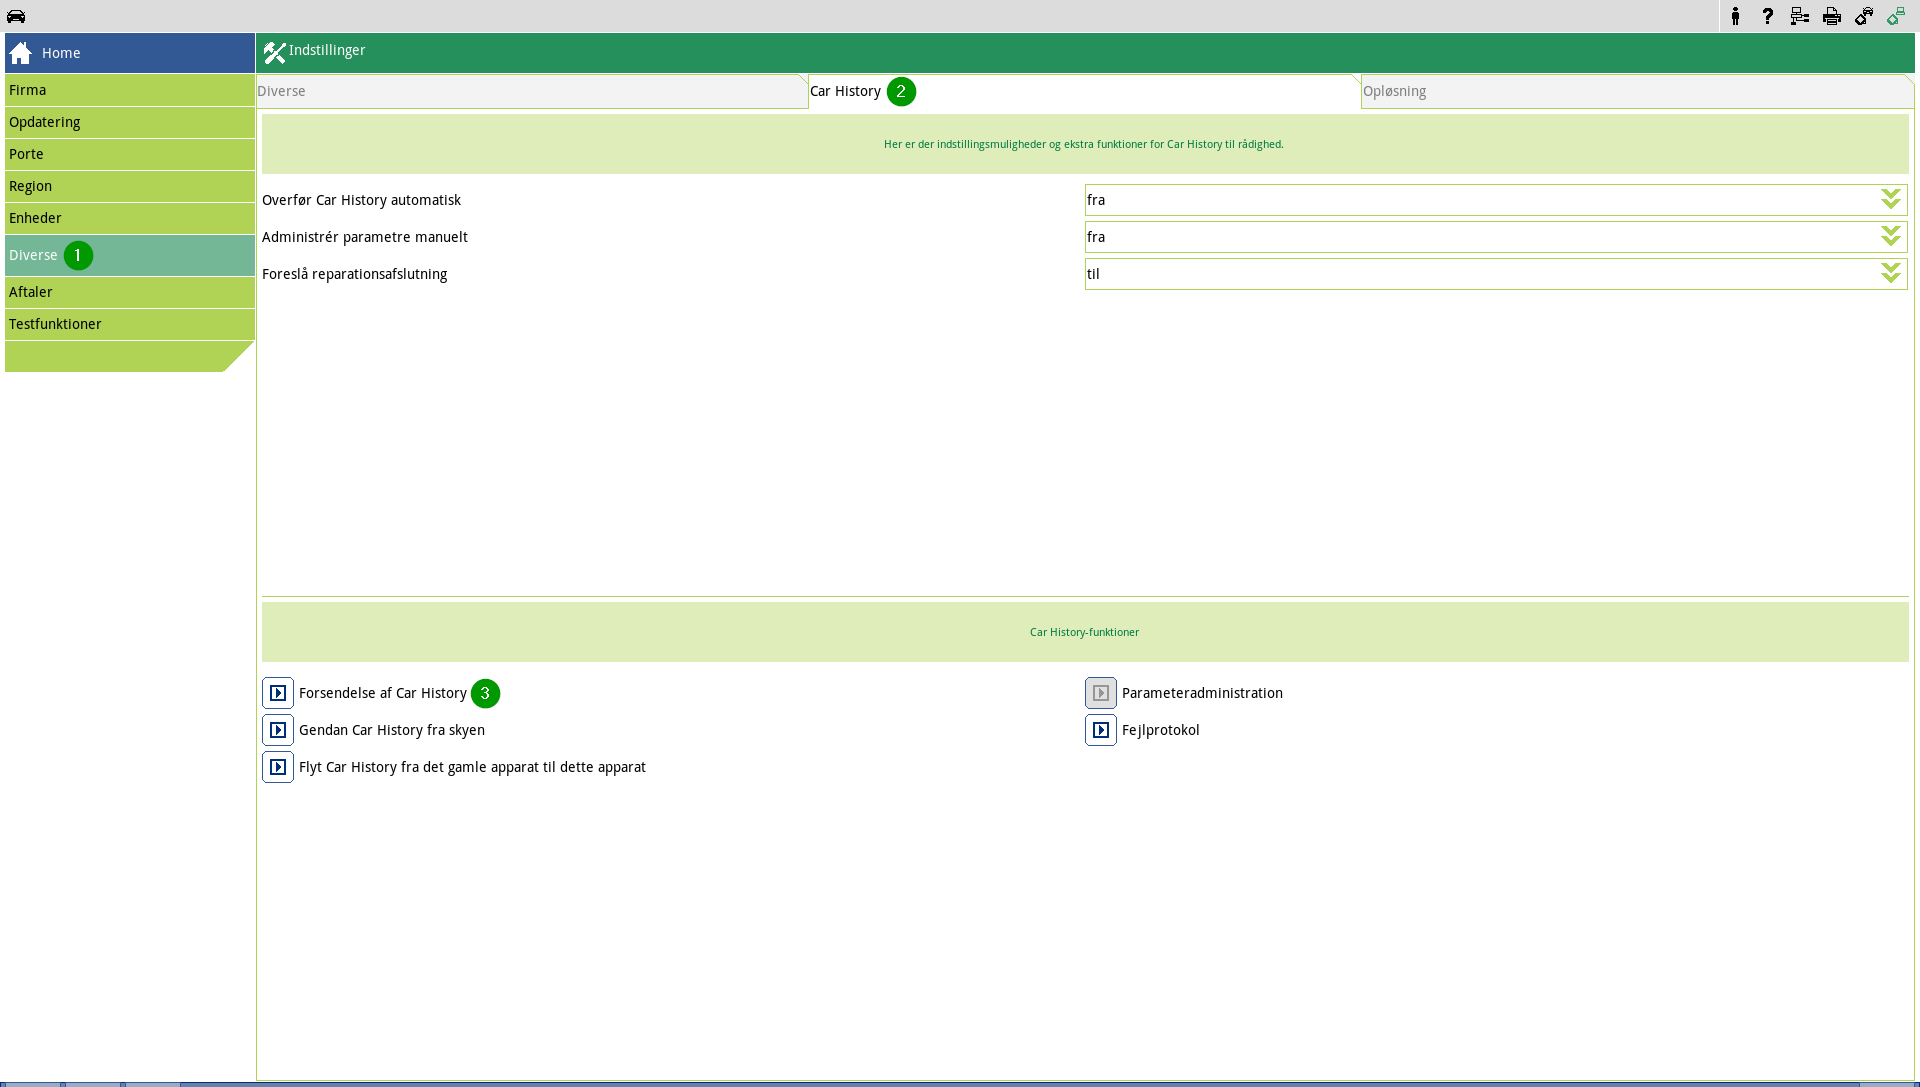
Task: Click the green laptop connection icon
Action: click(x=1896, y=16)
